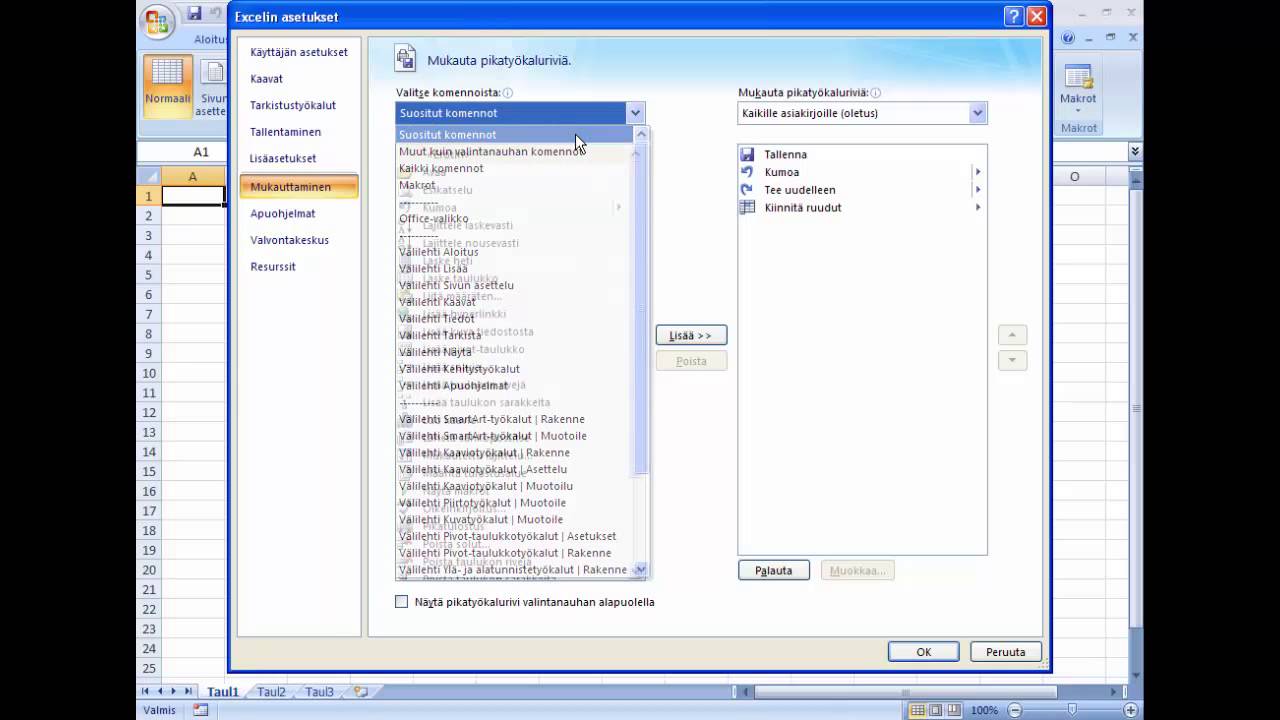The width and height of the screenshot is (1280, 720).
Task: Select the Normaali view icon in ribbon
Action: [x=167, y=84]
